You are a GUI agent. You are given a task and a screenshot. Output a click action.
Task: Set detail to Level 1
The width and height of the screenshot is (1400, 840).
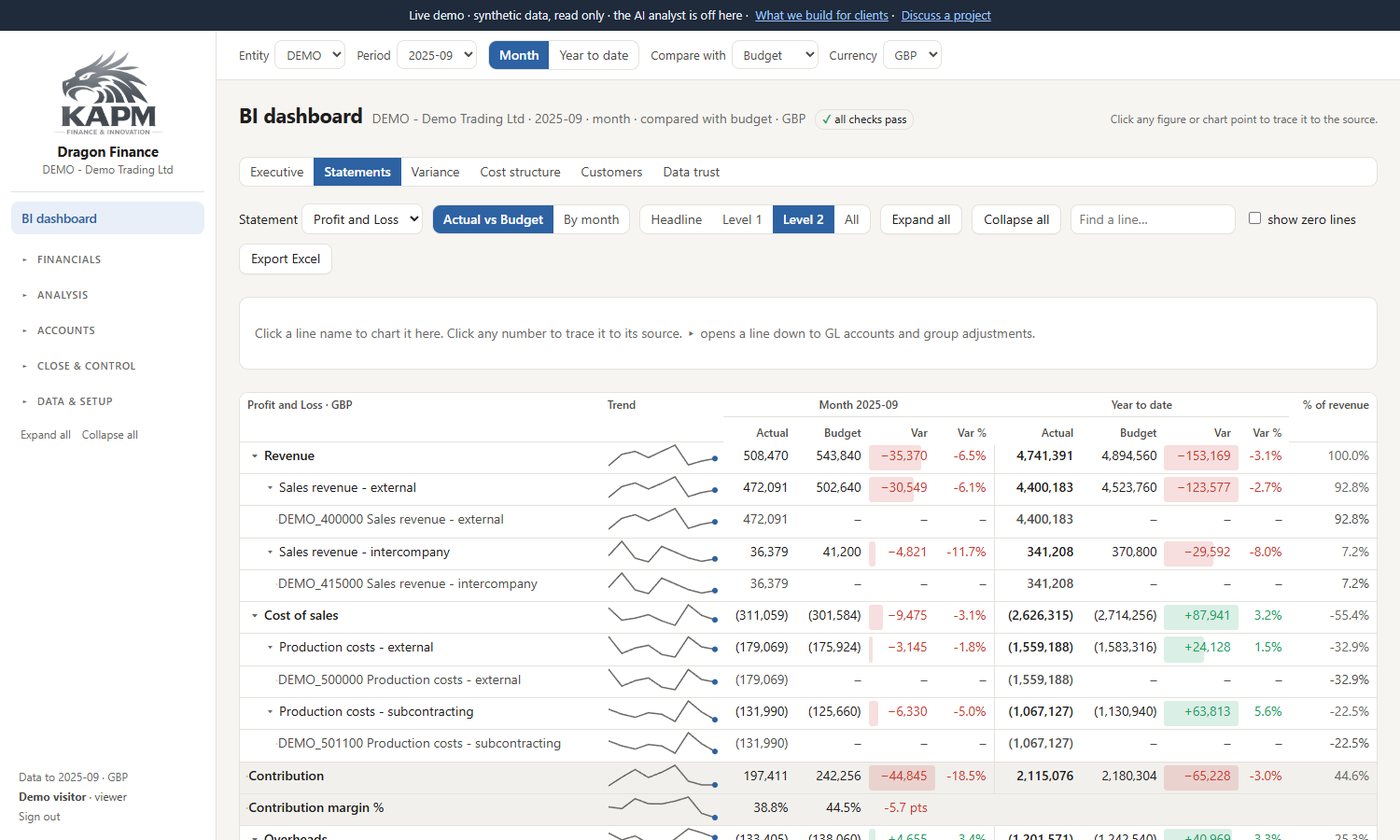pos(742,219)
